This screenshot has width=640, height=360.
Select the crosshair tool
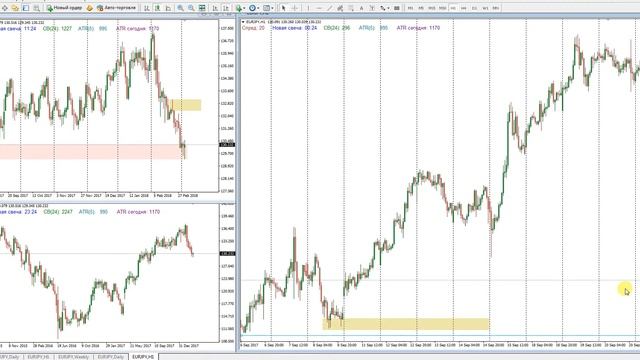[x=295, y=8]
